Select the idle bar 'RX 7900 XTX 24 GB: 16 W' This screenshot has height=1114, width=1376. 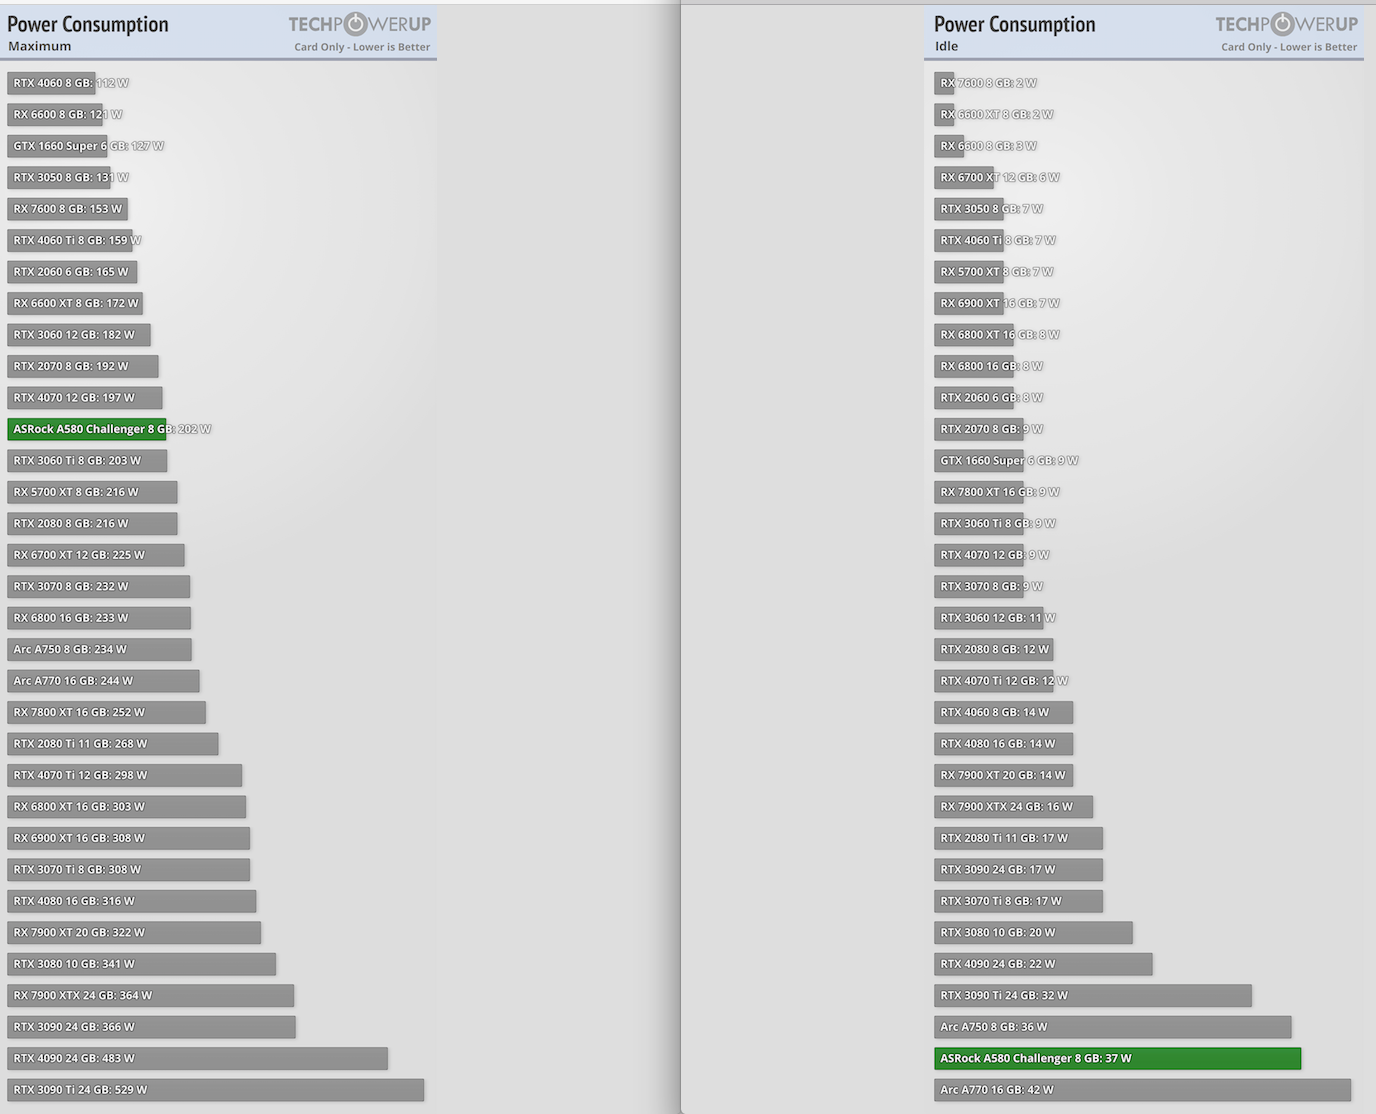tap(1014, 807)
